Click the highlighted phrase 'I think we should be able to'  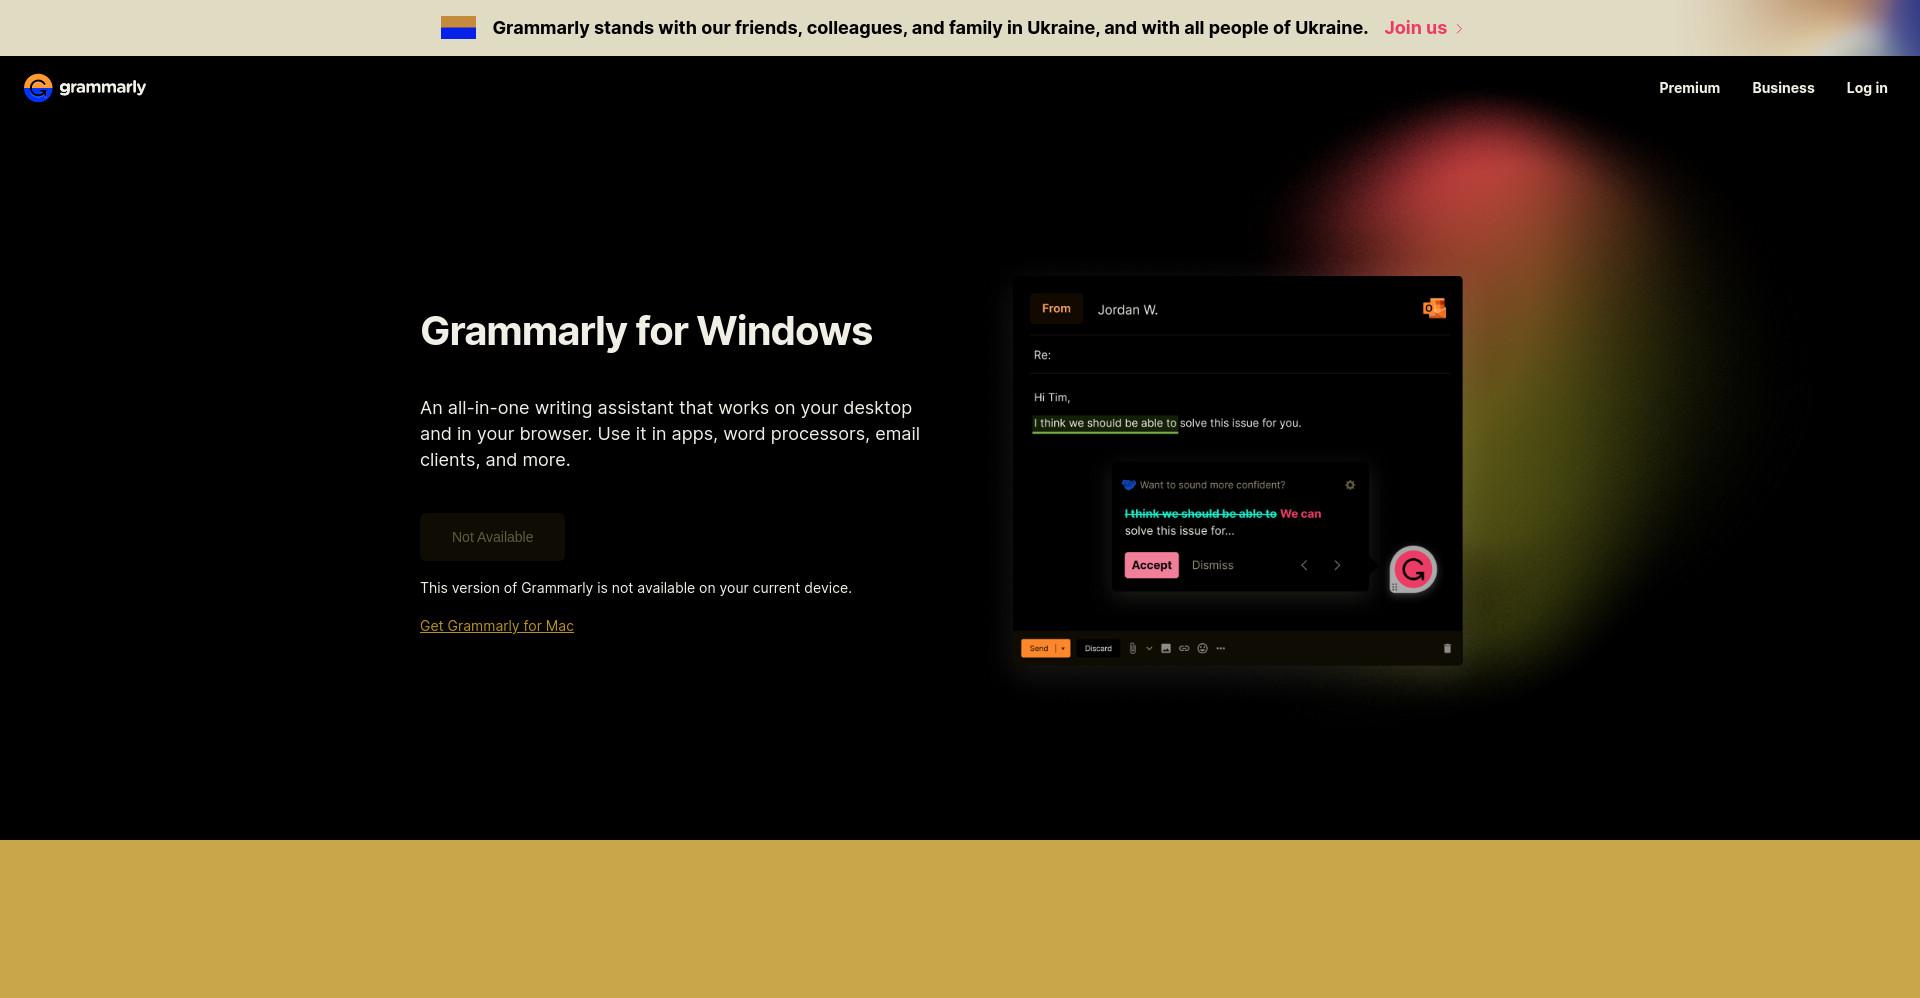coord(1105,423)
